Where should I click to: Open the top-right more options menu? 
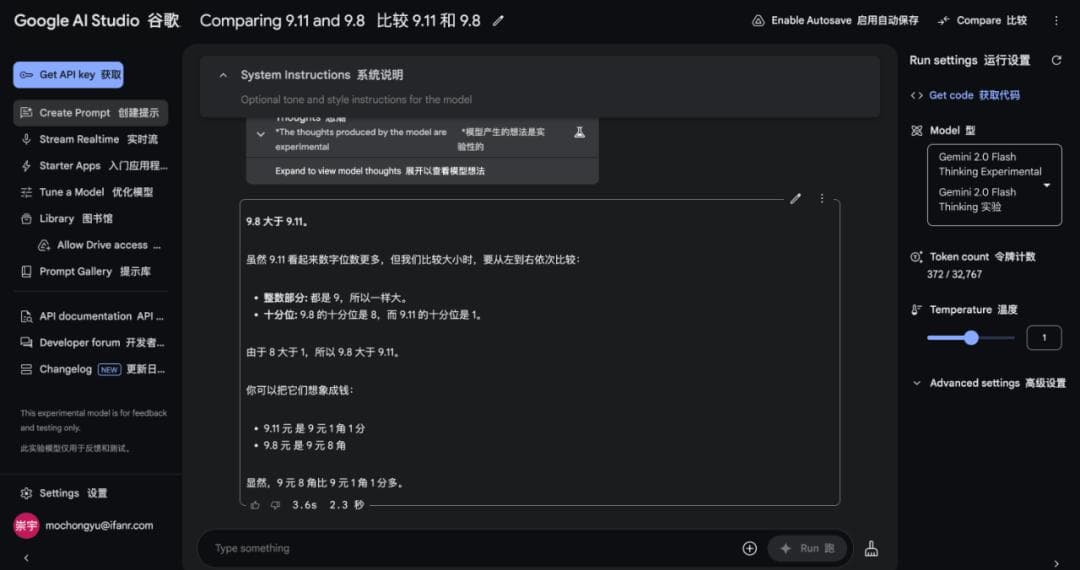(x=1056, y=21)
